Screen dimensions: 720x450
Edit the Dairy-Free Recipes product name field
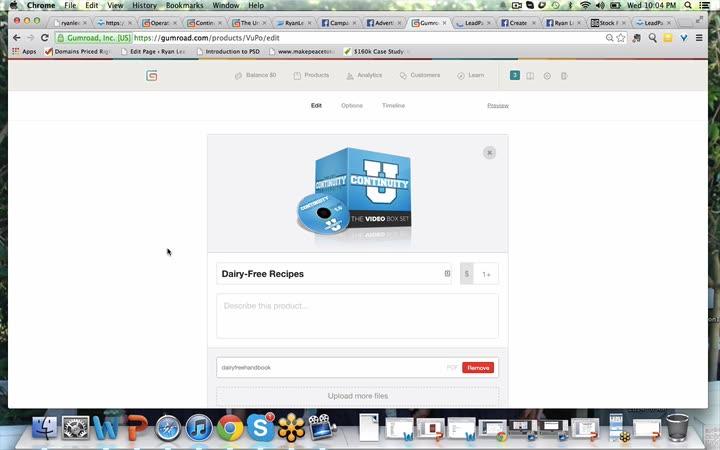pyautogui.click(x=334, y=274)
